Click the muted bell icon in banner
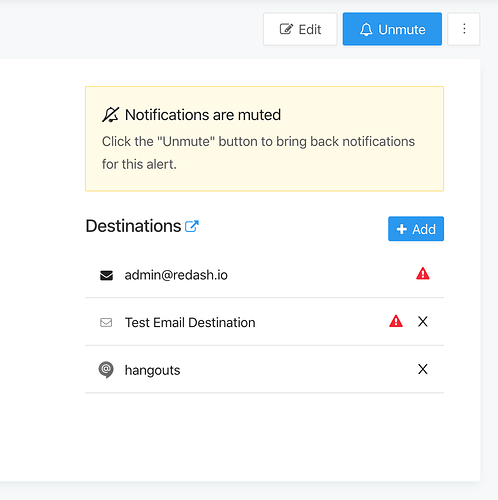 [110, 115]
